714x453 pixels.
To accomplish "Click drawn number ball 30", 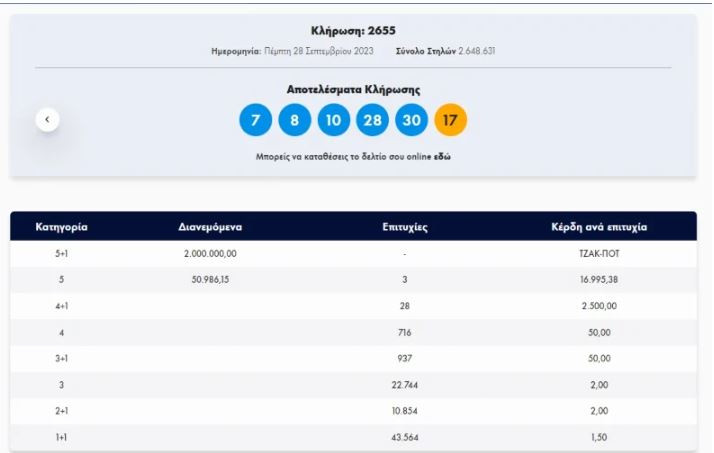I will pyautogui.click(x=412, y=120).
